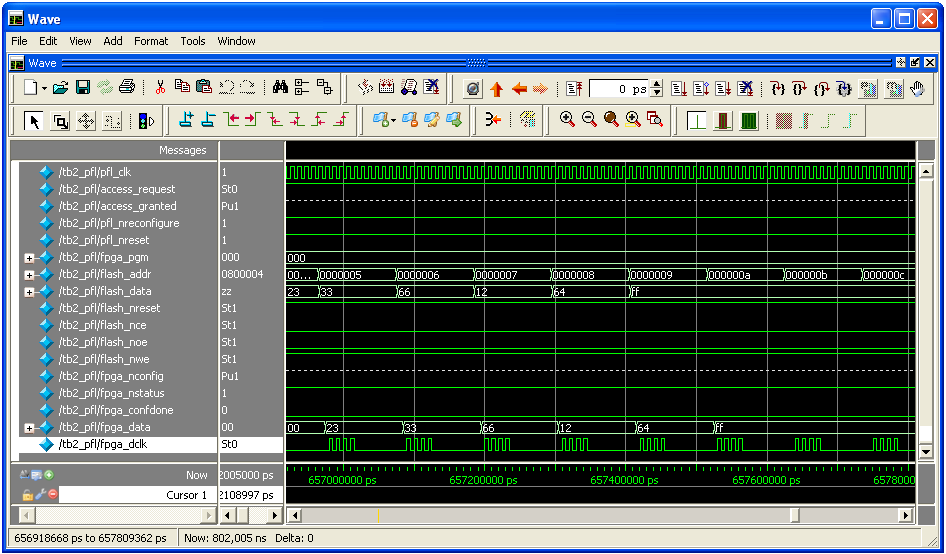Click the orange up arrow icon
Screen dimensions: 946x554
coord(497,88)
